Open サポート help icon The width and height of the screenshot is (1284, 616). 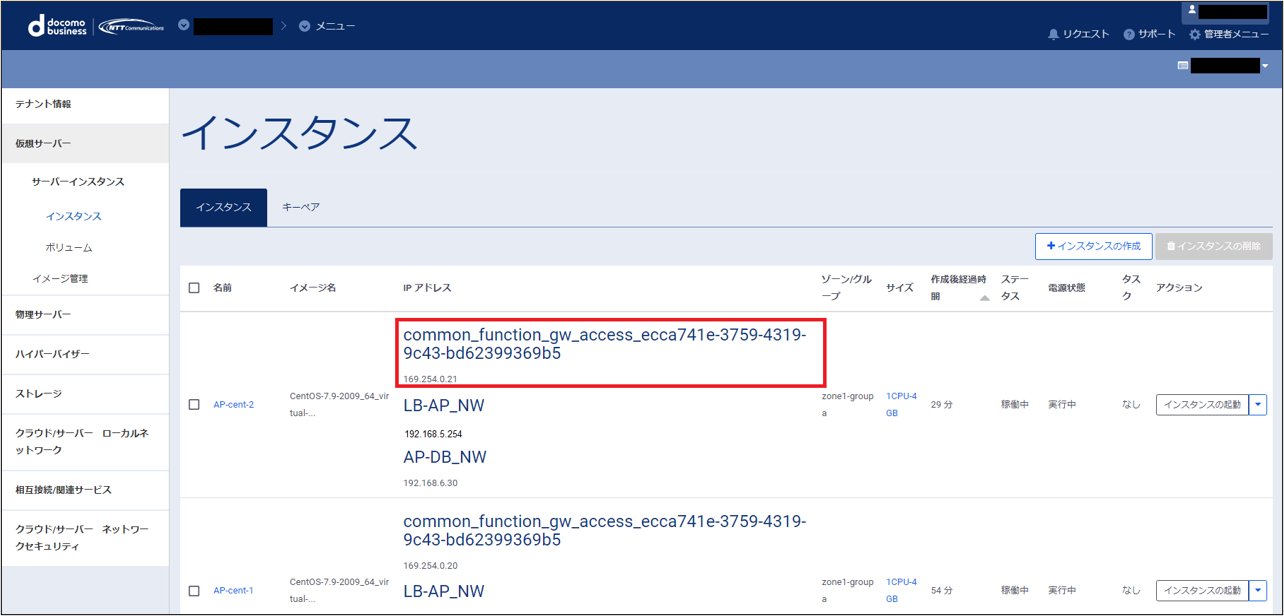click(x=1129, y=34)
